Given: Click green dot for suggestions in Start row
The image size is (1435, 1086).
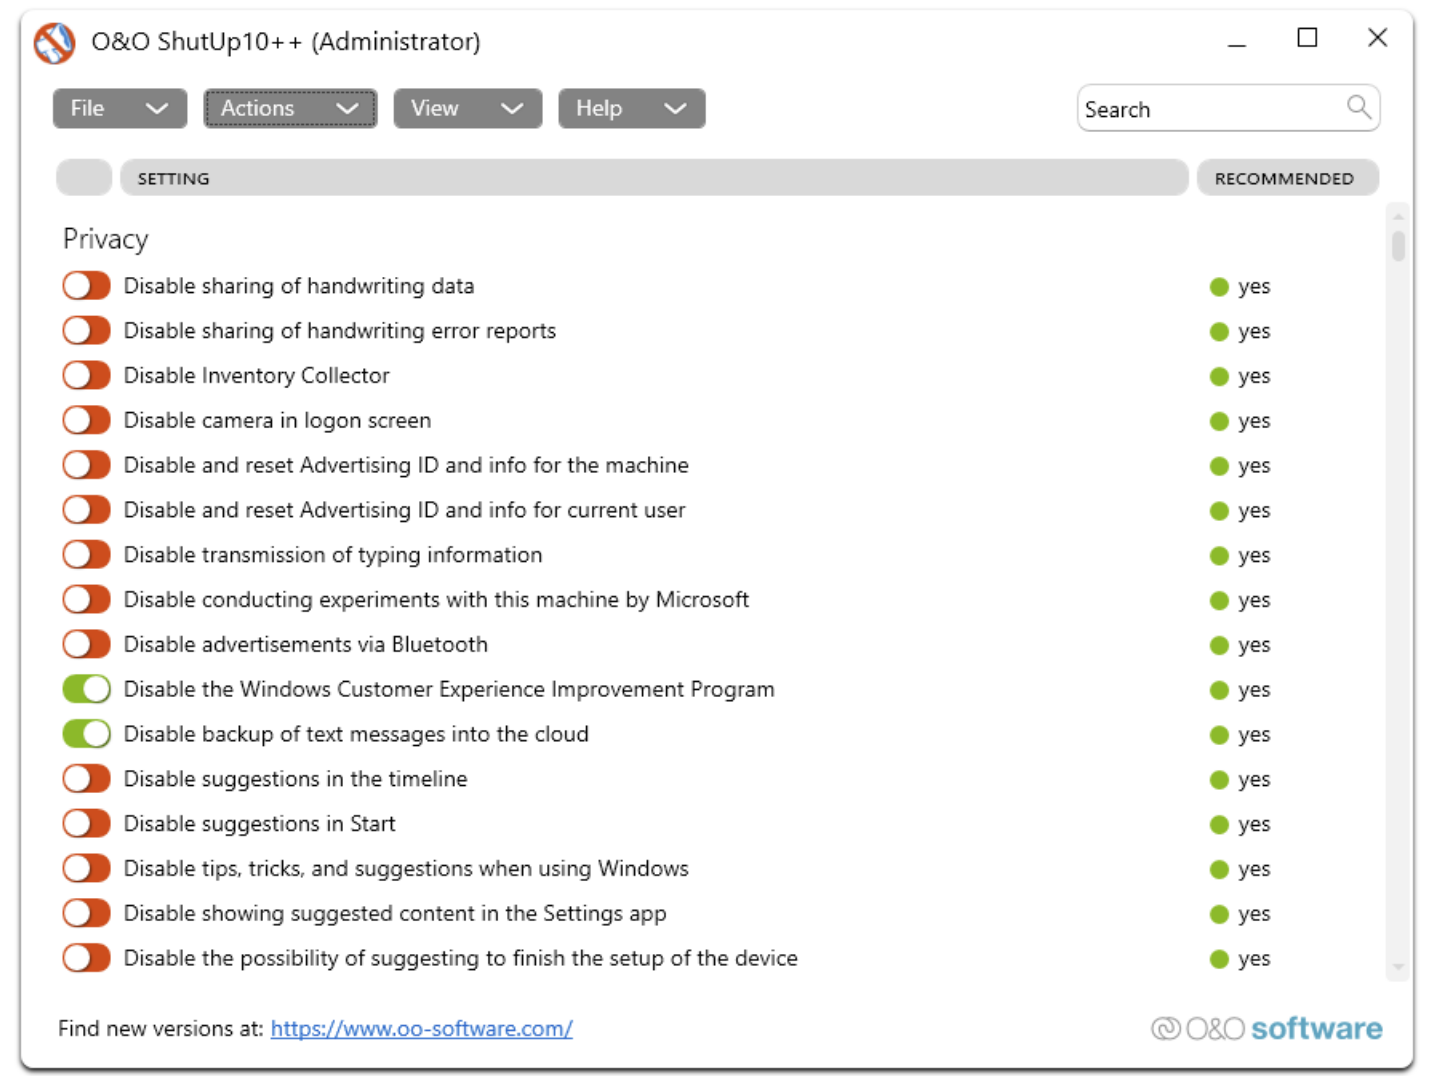Looking at the screenshot, I should (1219, 825).
